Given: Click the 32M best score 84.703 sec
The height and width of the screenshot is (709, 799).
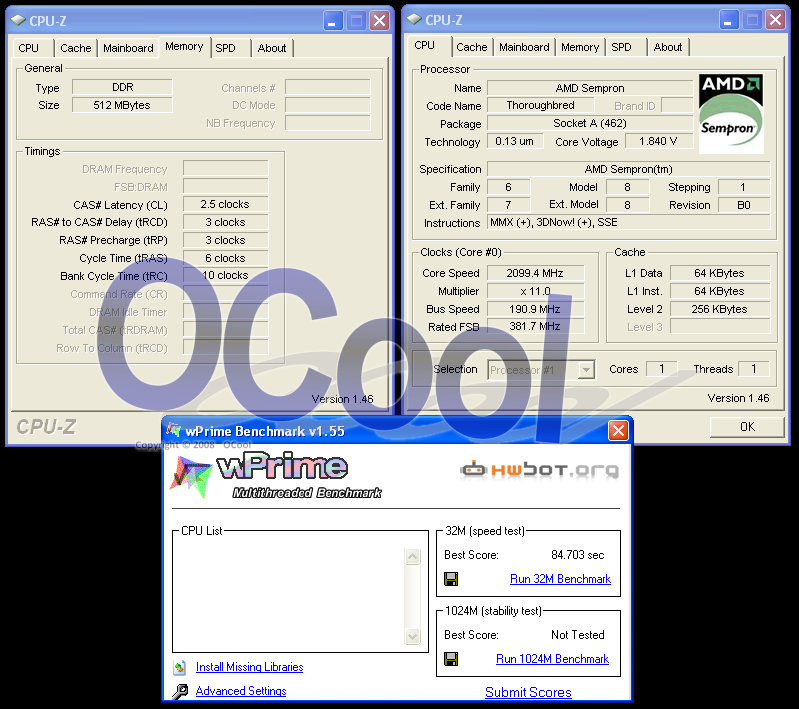Looking at the screenshot, I should click(577, 555).
